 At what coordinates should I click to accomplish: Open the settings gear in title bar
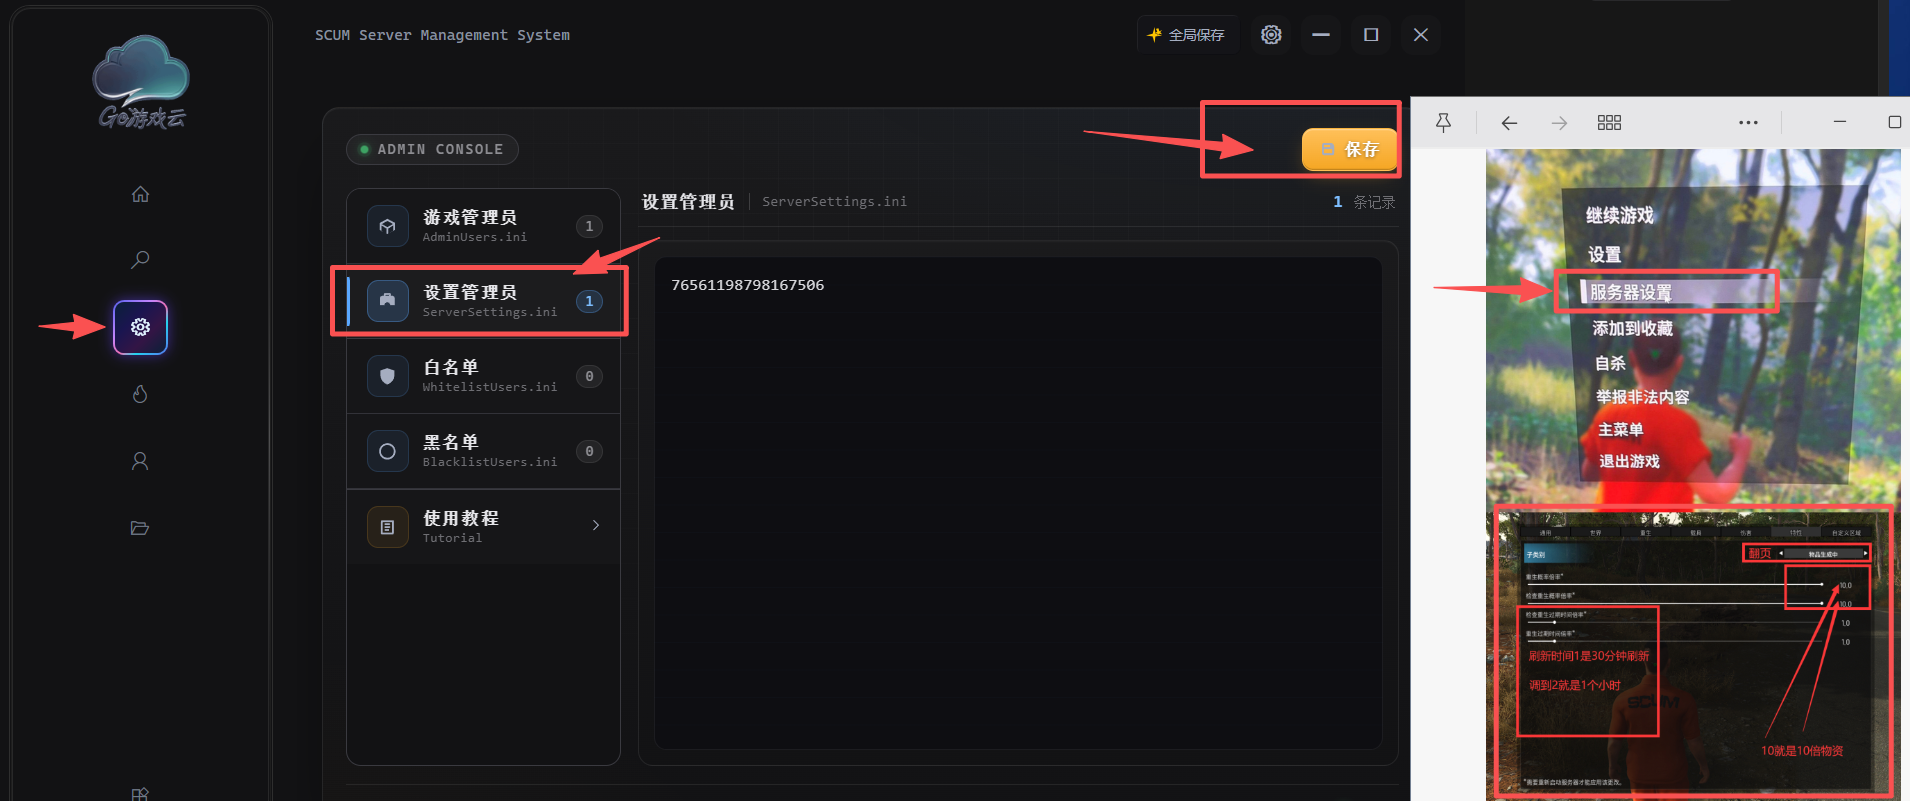coord(1271,35)
